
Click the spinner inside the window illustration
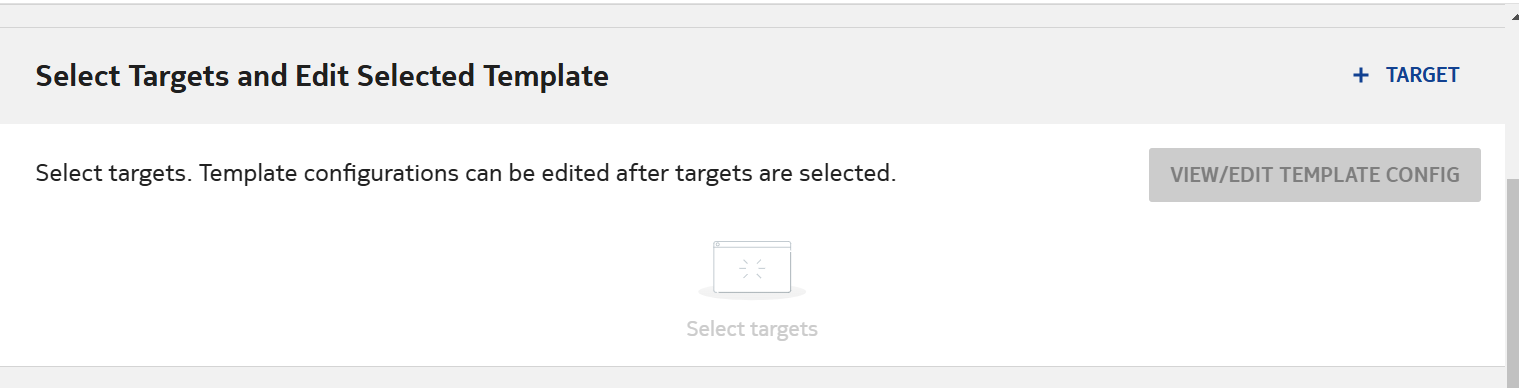[752, 269]
